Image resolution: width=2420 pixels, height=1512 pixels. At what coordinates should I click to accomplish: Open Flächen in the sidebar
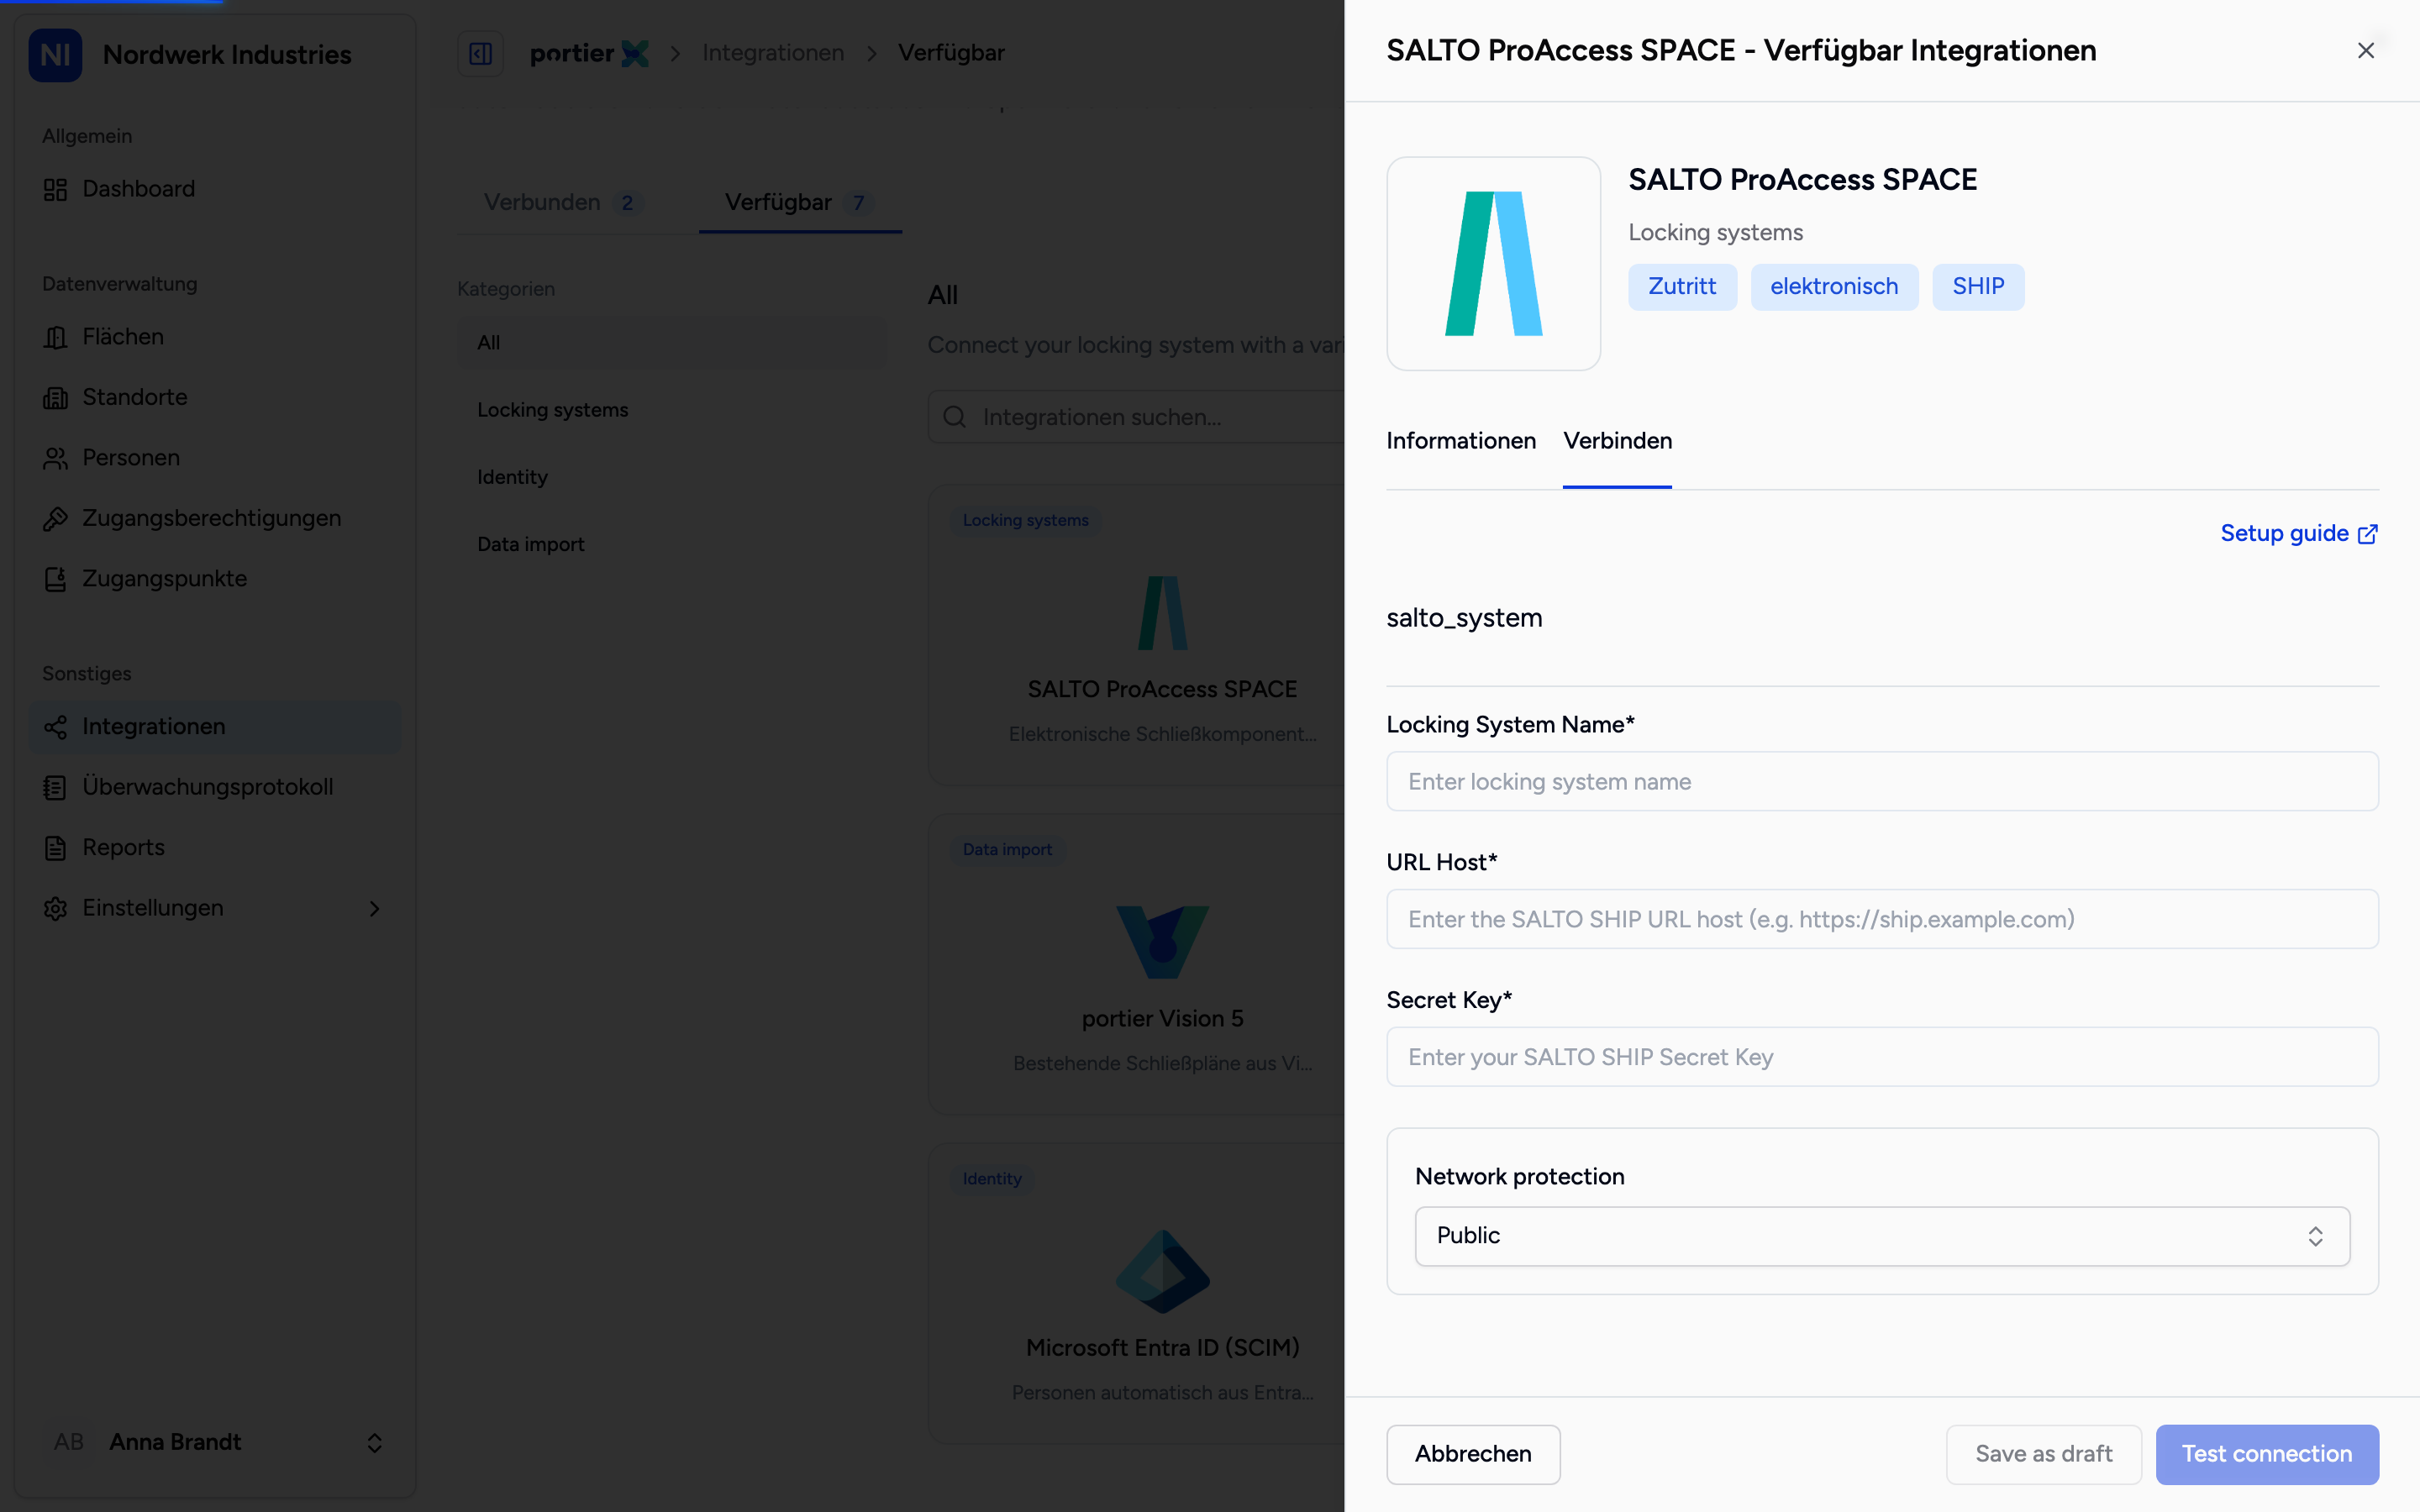pos(215,337)
